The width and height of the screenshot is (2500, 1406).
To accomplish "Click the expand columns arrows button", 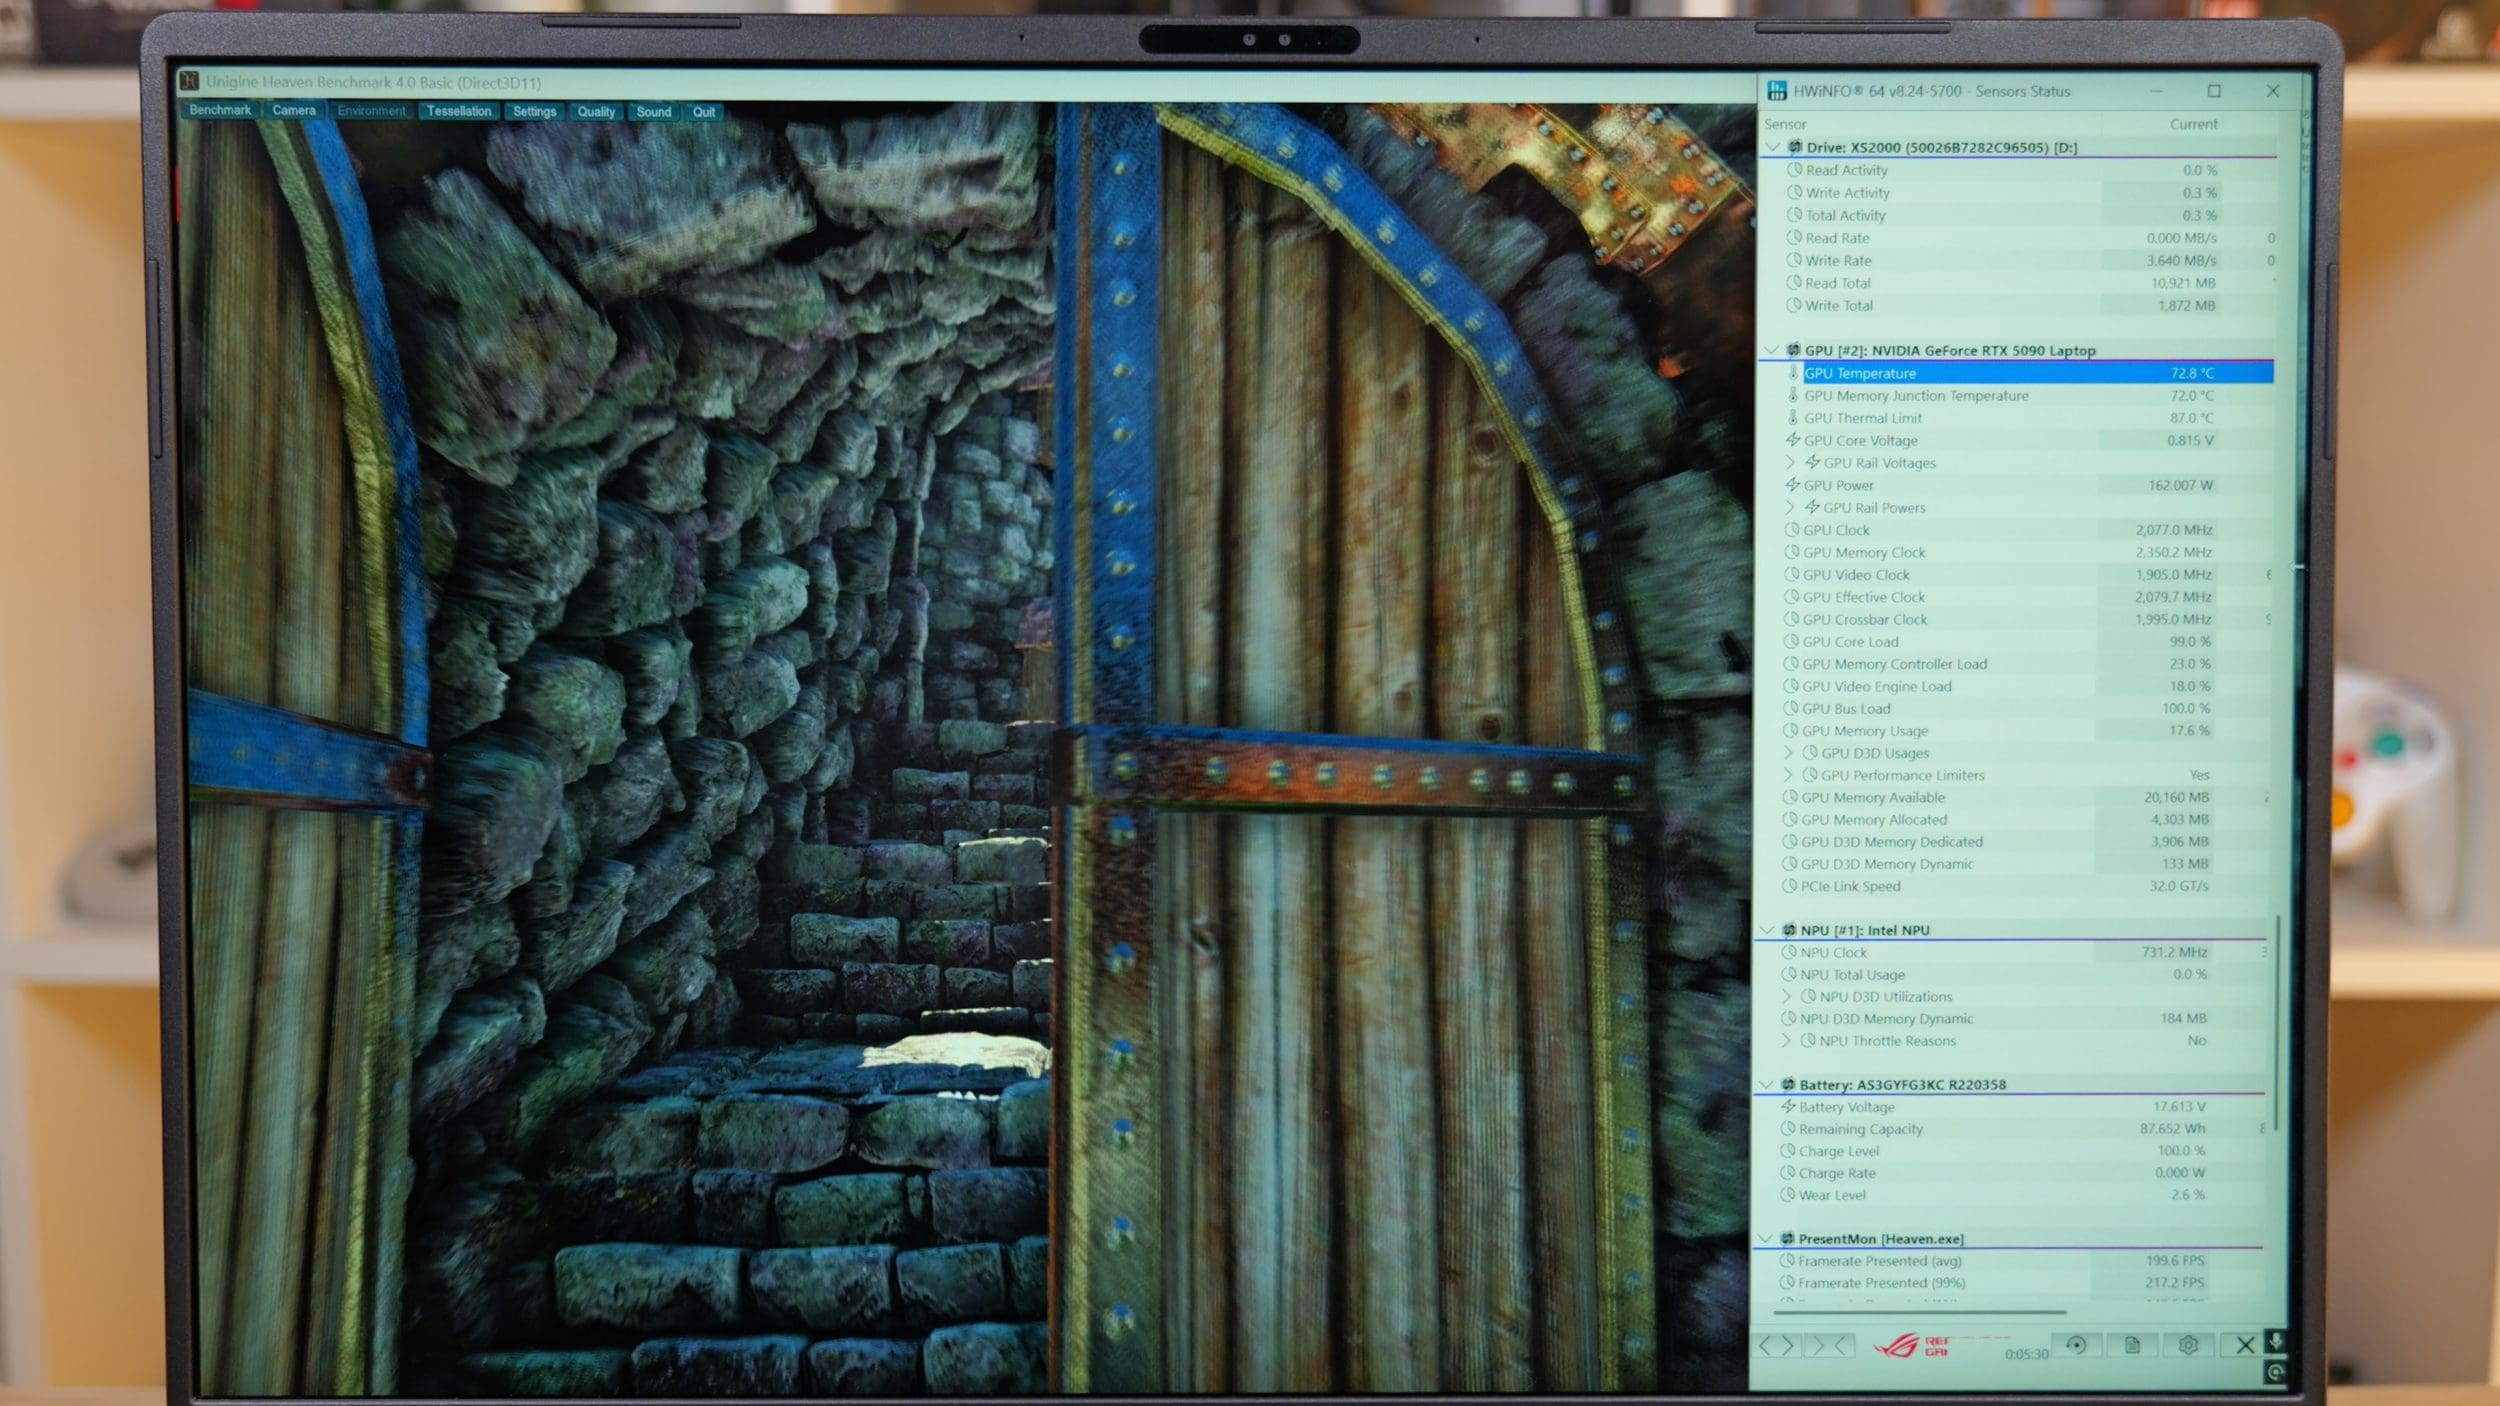I will (x=1776, y=1346).
